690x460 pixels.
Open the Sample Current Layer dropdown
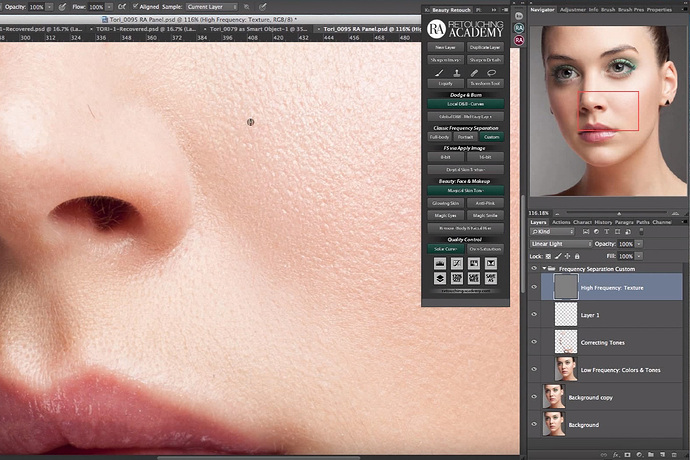(212, 7)
